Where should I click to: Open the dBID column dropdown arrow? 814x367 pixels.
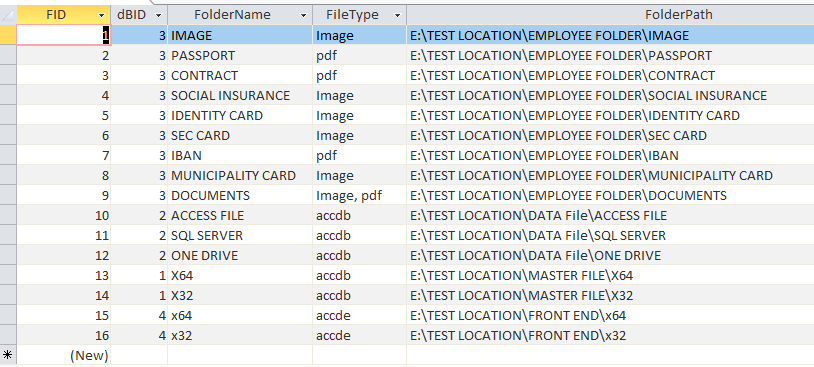(158, 16)
